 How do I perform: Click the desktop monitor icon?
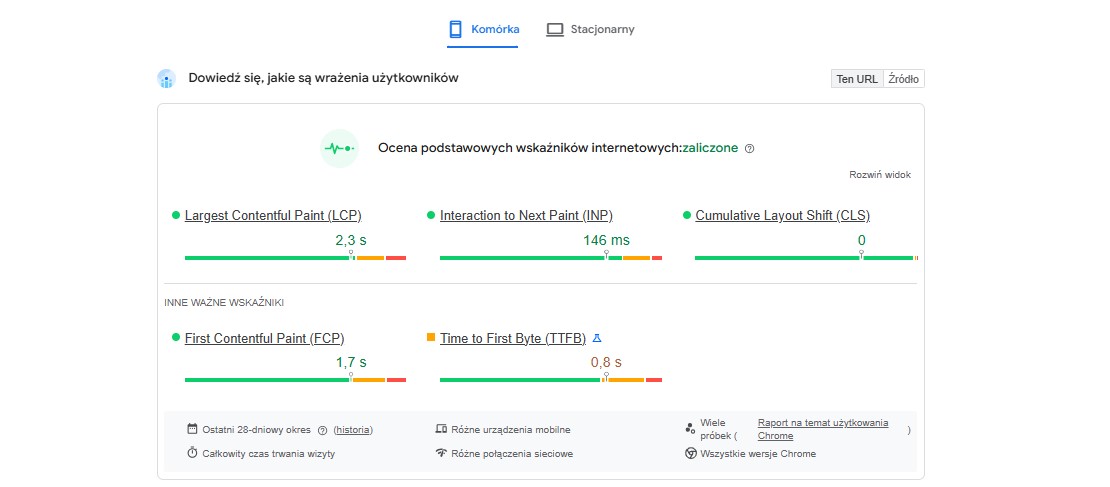(554, 29)
